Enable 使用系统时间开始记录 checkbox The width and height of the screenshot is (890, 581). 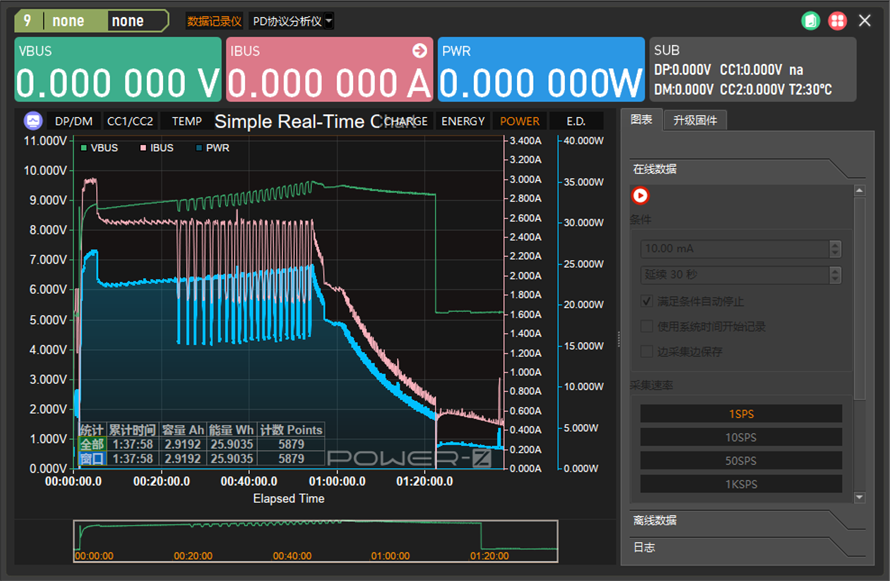click(646, 326)
